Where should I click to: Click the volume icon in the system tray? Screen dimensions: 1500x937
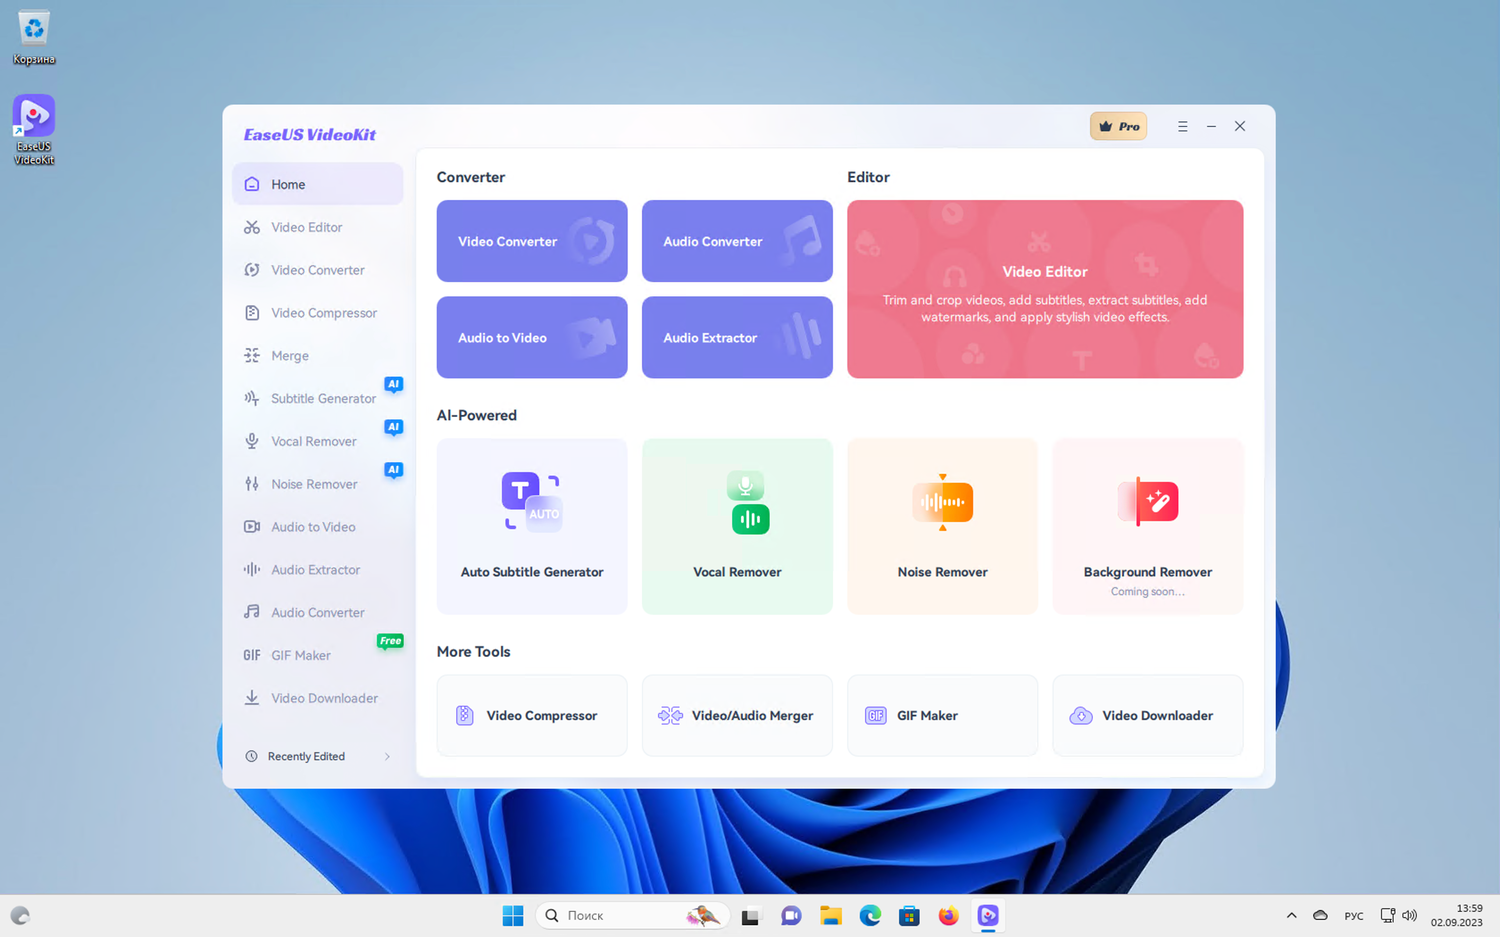click(x=1410, y=915)
